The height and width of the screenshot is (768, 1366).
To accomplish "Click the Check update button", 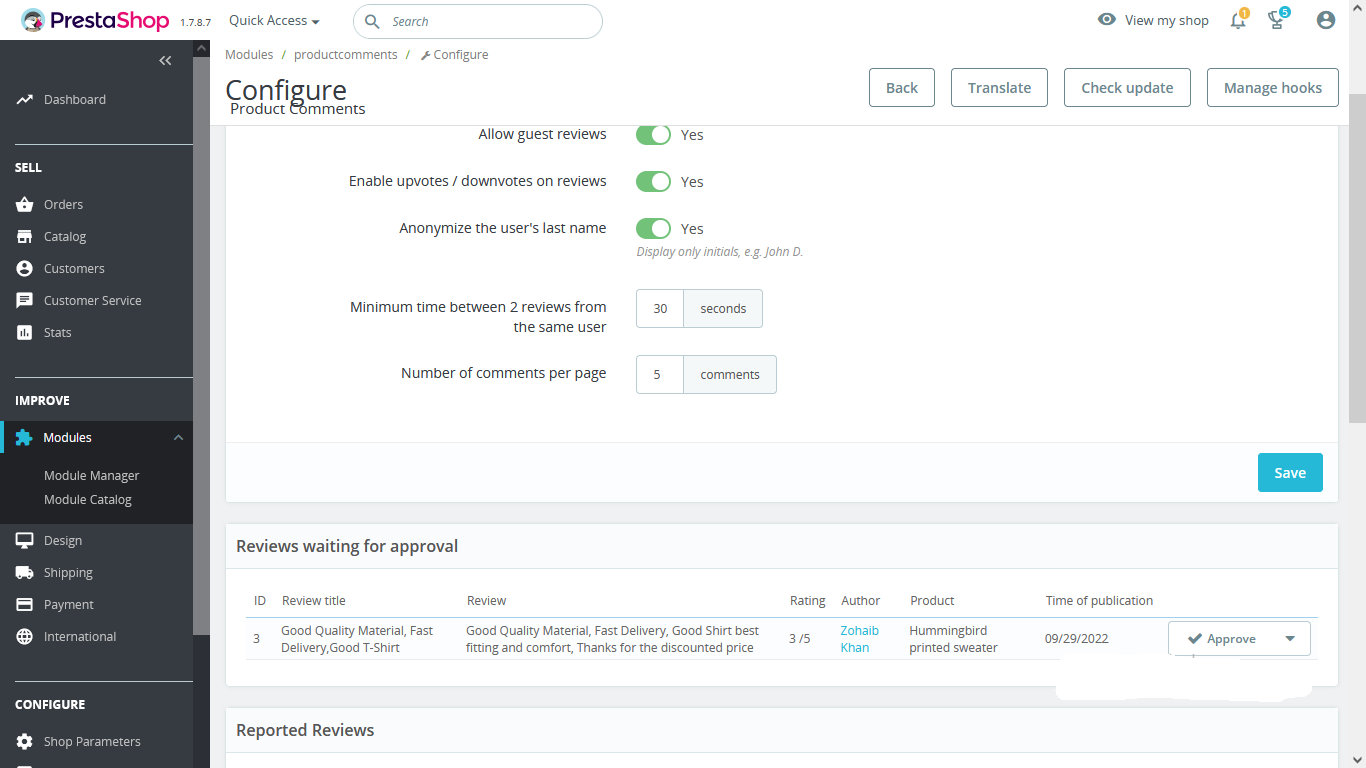I will [x=1127, y=88].
